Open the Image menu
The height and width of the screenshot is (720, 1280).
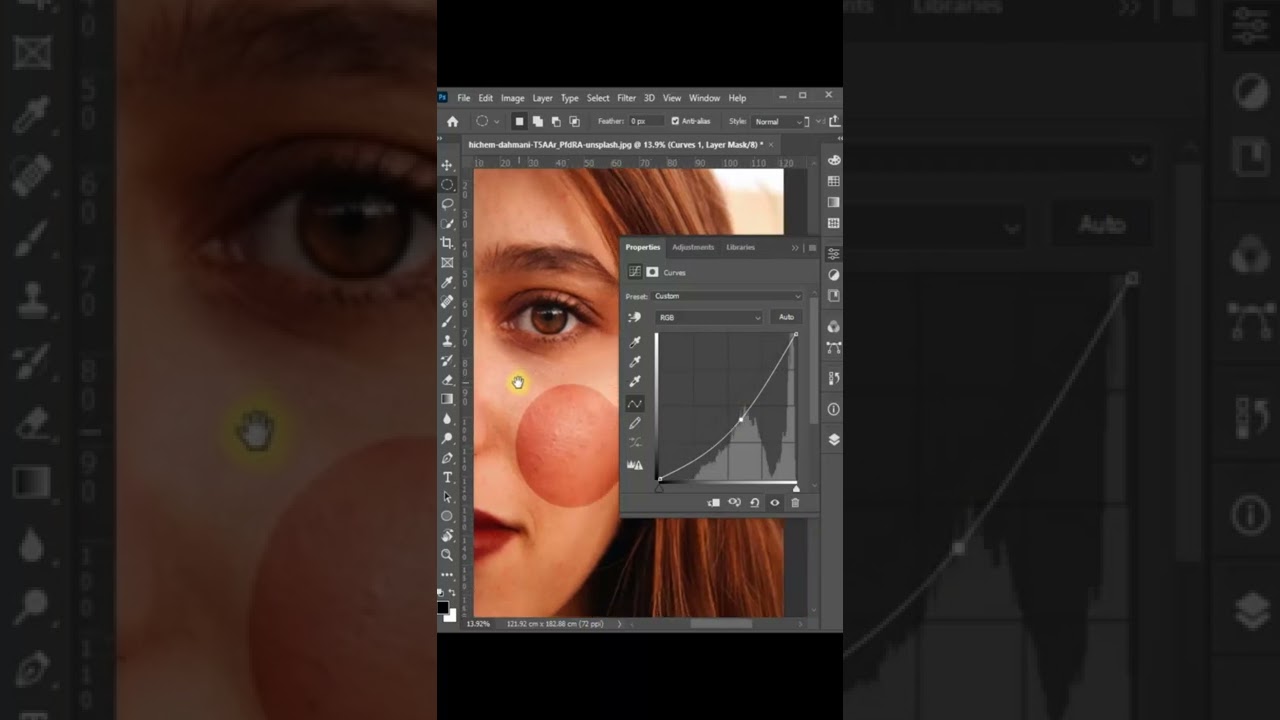coord(513,98)
